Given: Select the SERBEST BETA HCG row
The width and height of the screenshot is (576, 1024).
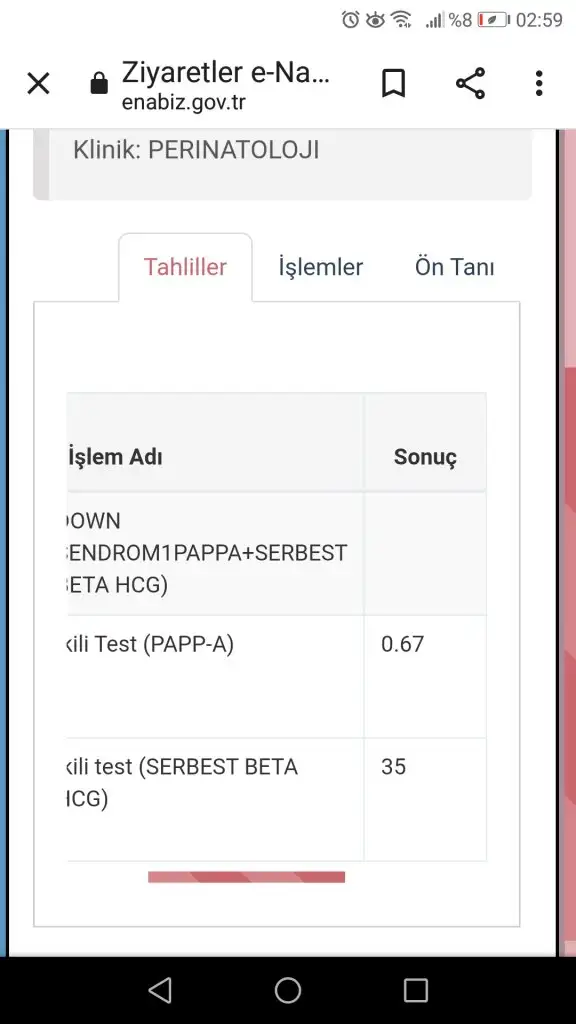Looking at the screenshot, I should pyautogui.click(x=277, y=799).
